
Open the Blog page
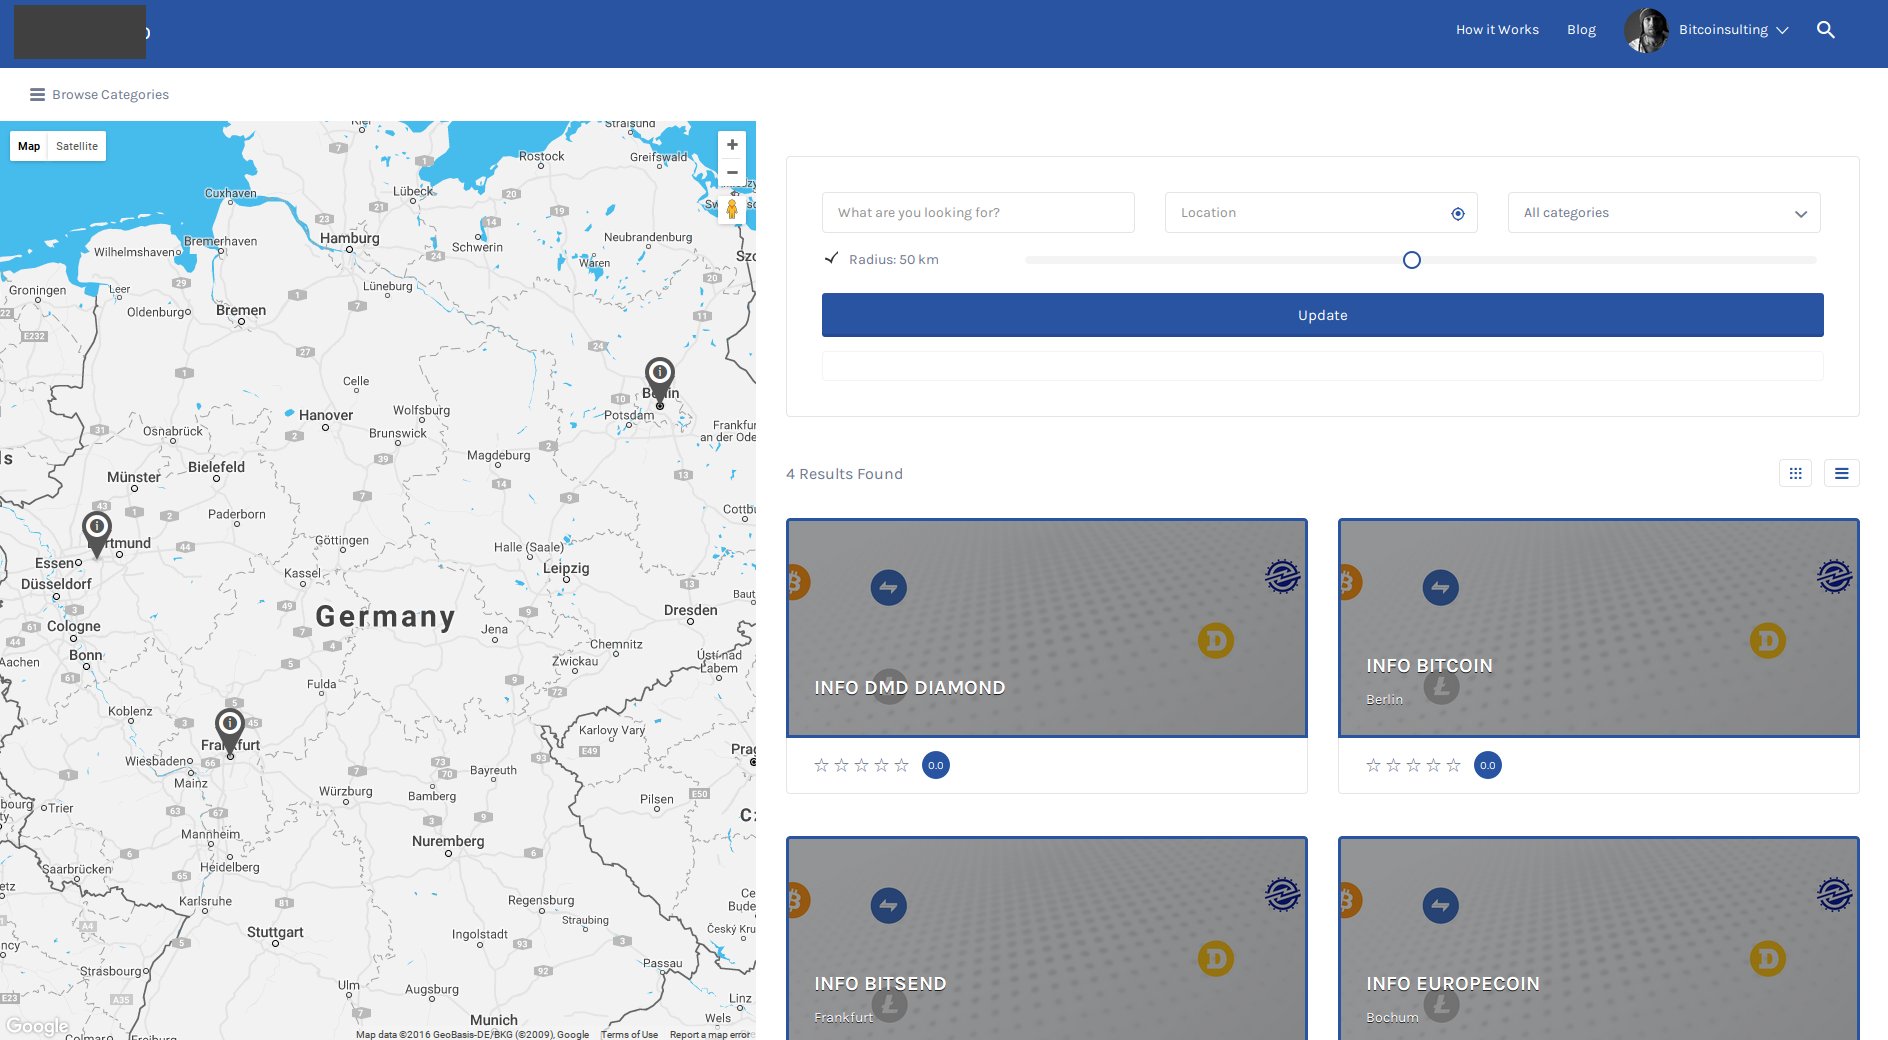pyautogui.click(x=1581, y=30)
